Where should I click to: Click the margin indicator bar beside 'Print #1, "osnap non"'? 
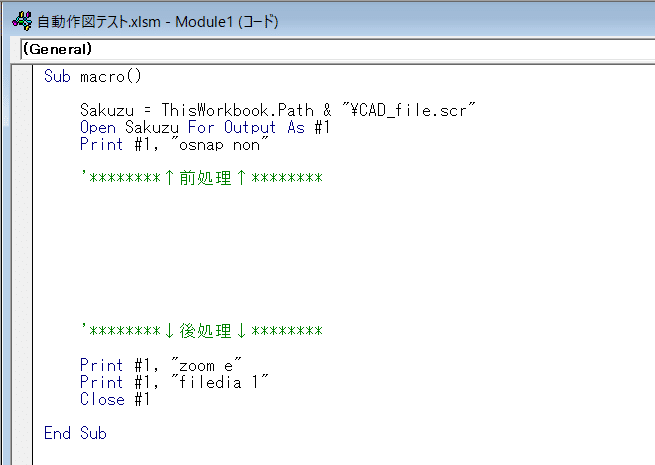(x=22, y=145)
